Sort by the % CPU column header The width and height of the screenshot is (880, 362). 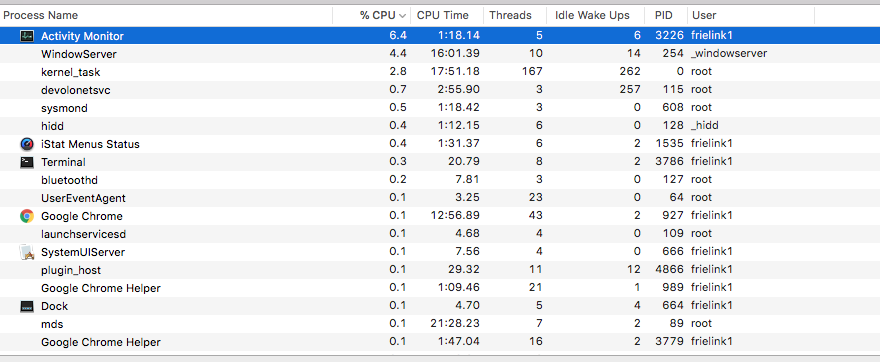(371, 15)
